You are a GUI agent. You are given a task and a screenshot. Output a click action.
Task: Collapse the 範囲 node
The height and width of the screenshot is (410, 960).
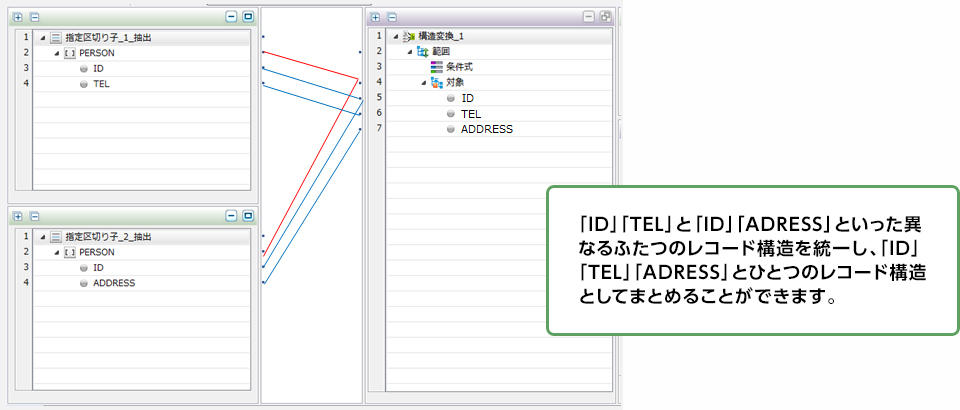coord(410,52)
